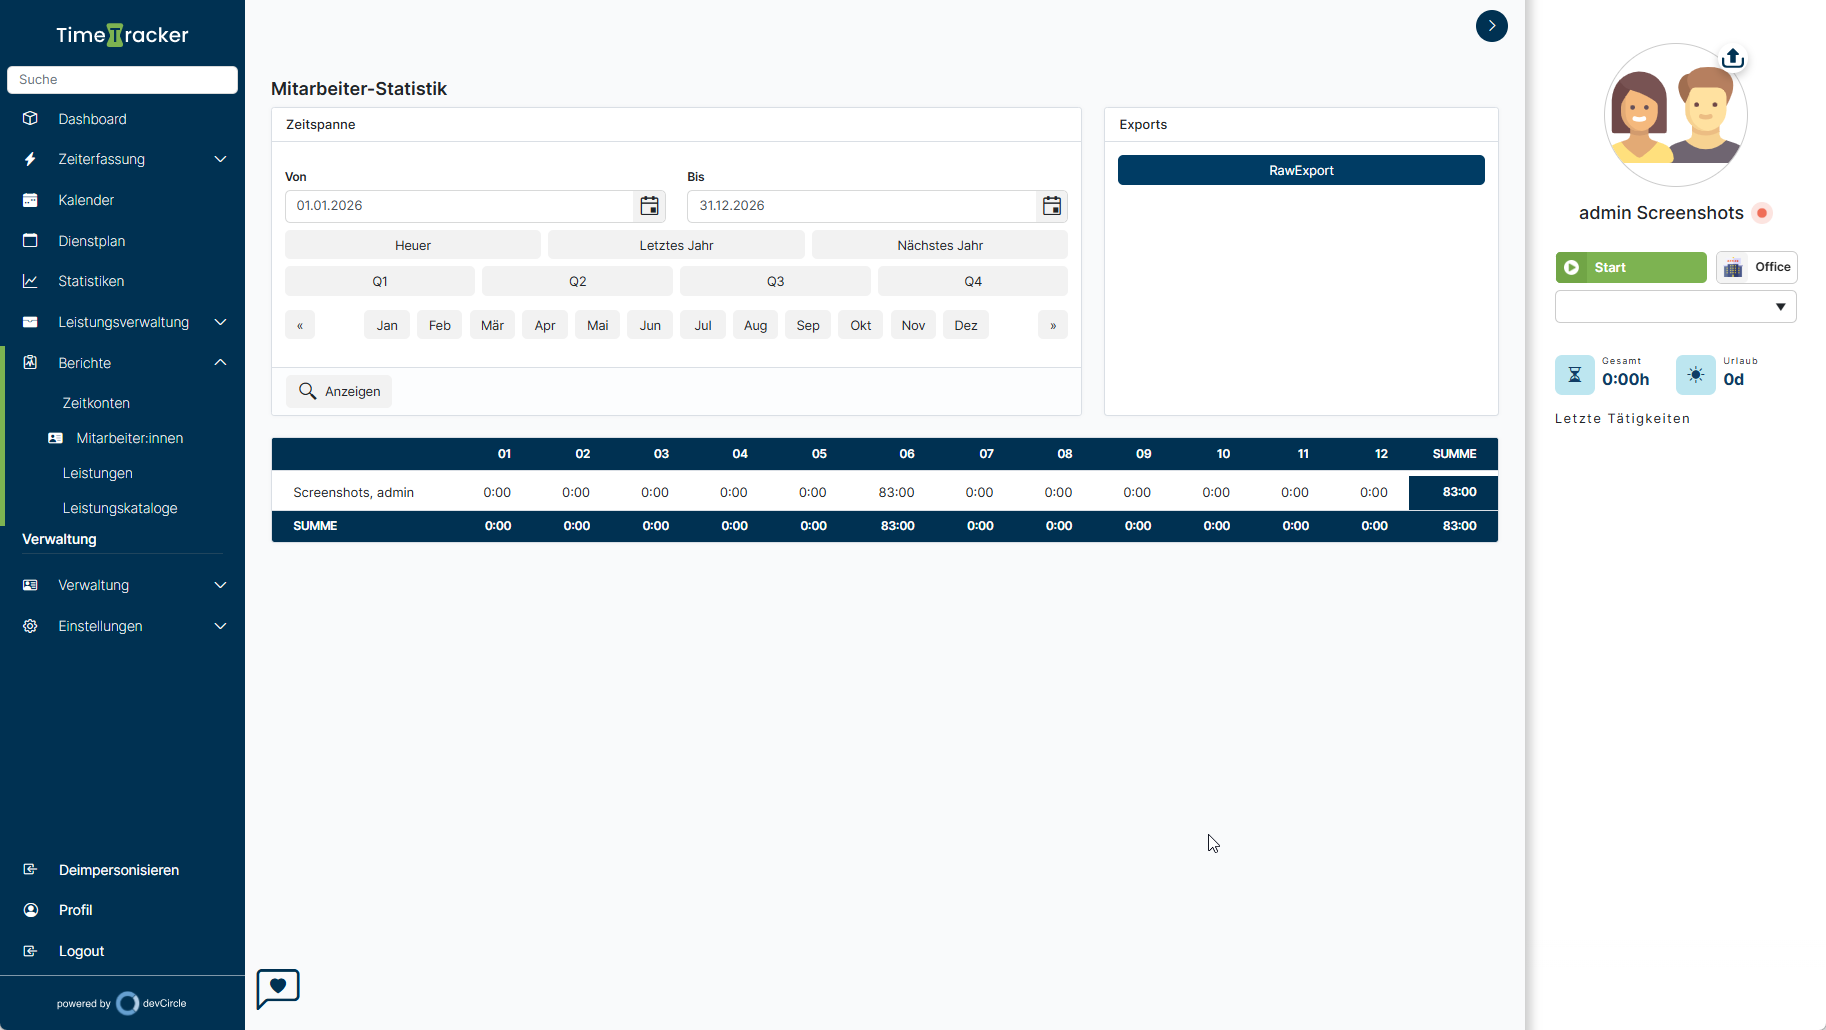Select month Jan
Viewport: 1826px width, 1030px height.
(x=387, y=325)
